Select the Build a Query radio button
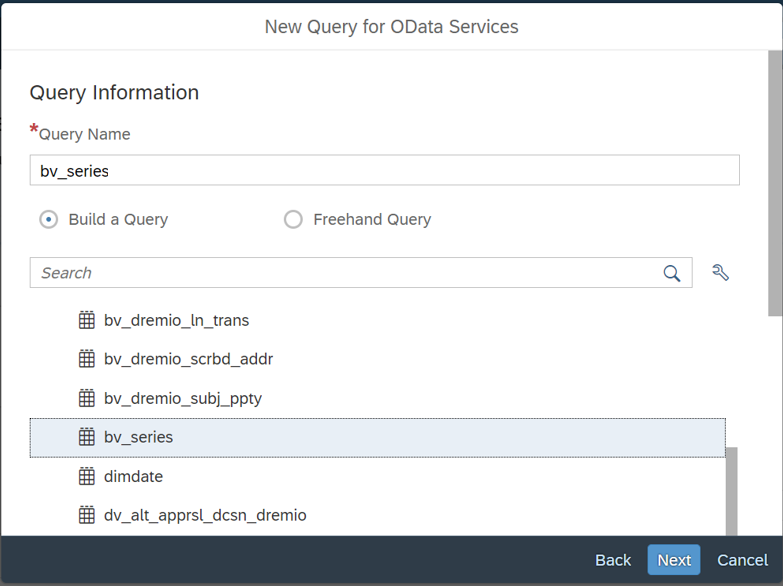783x586 pixels. pos(48,219)
